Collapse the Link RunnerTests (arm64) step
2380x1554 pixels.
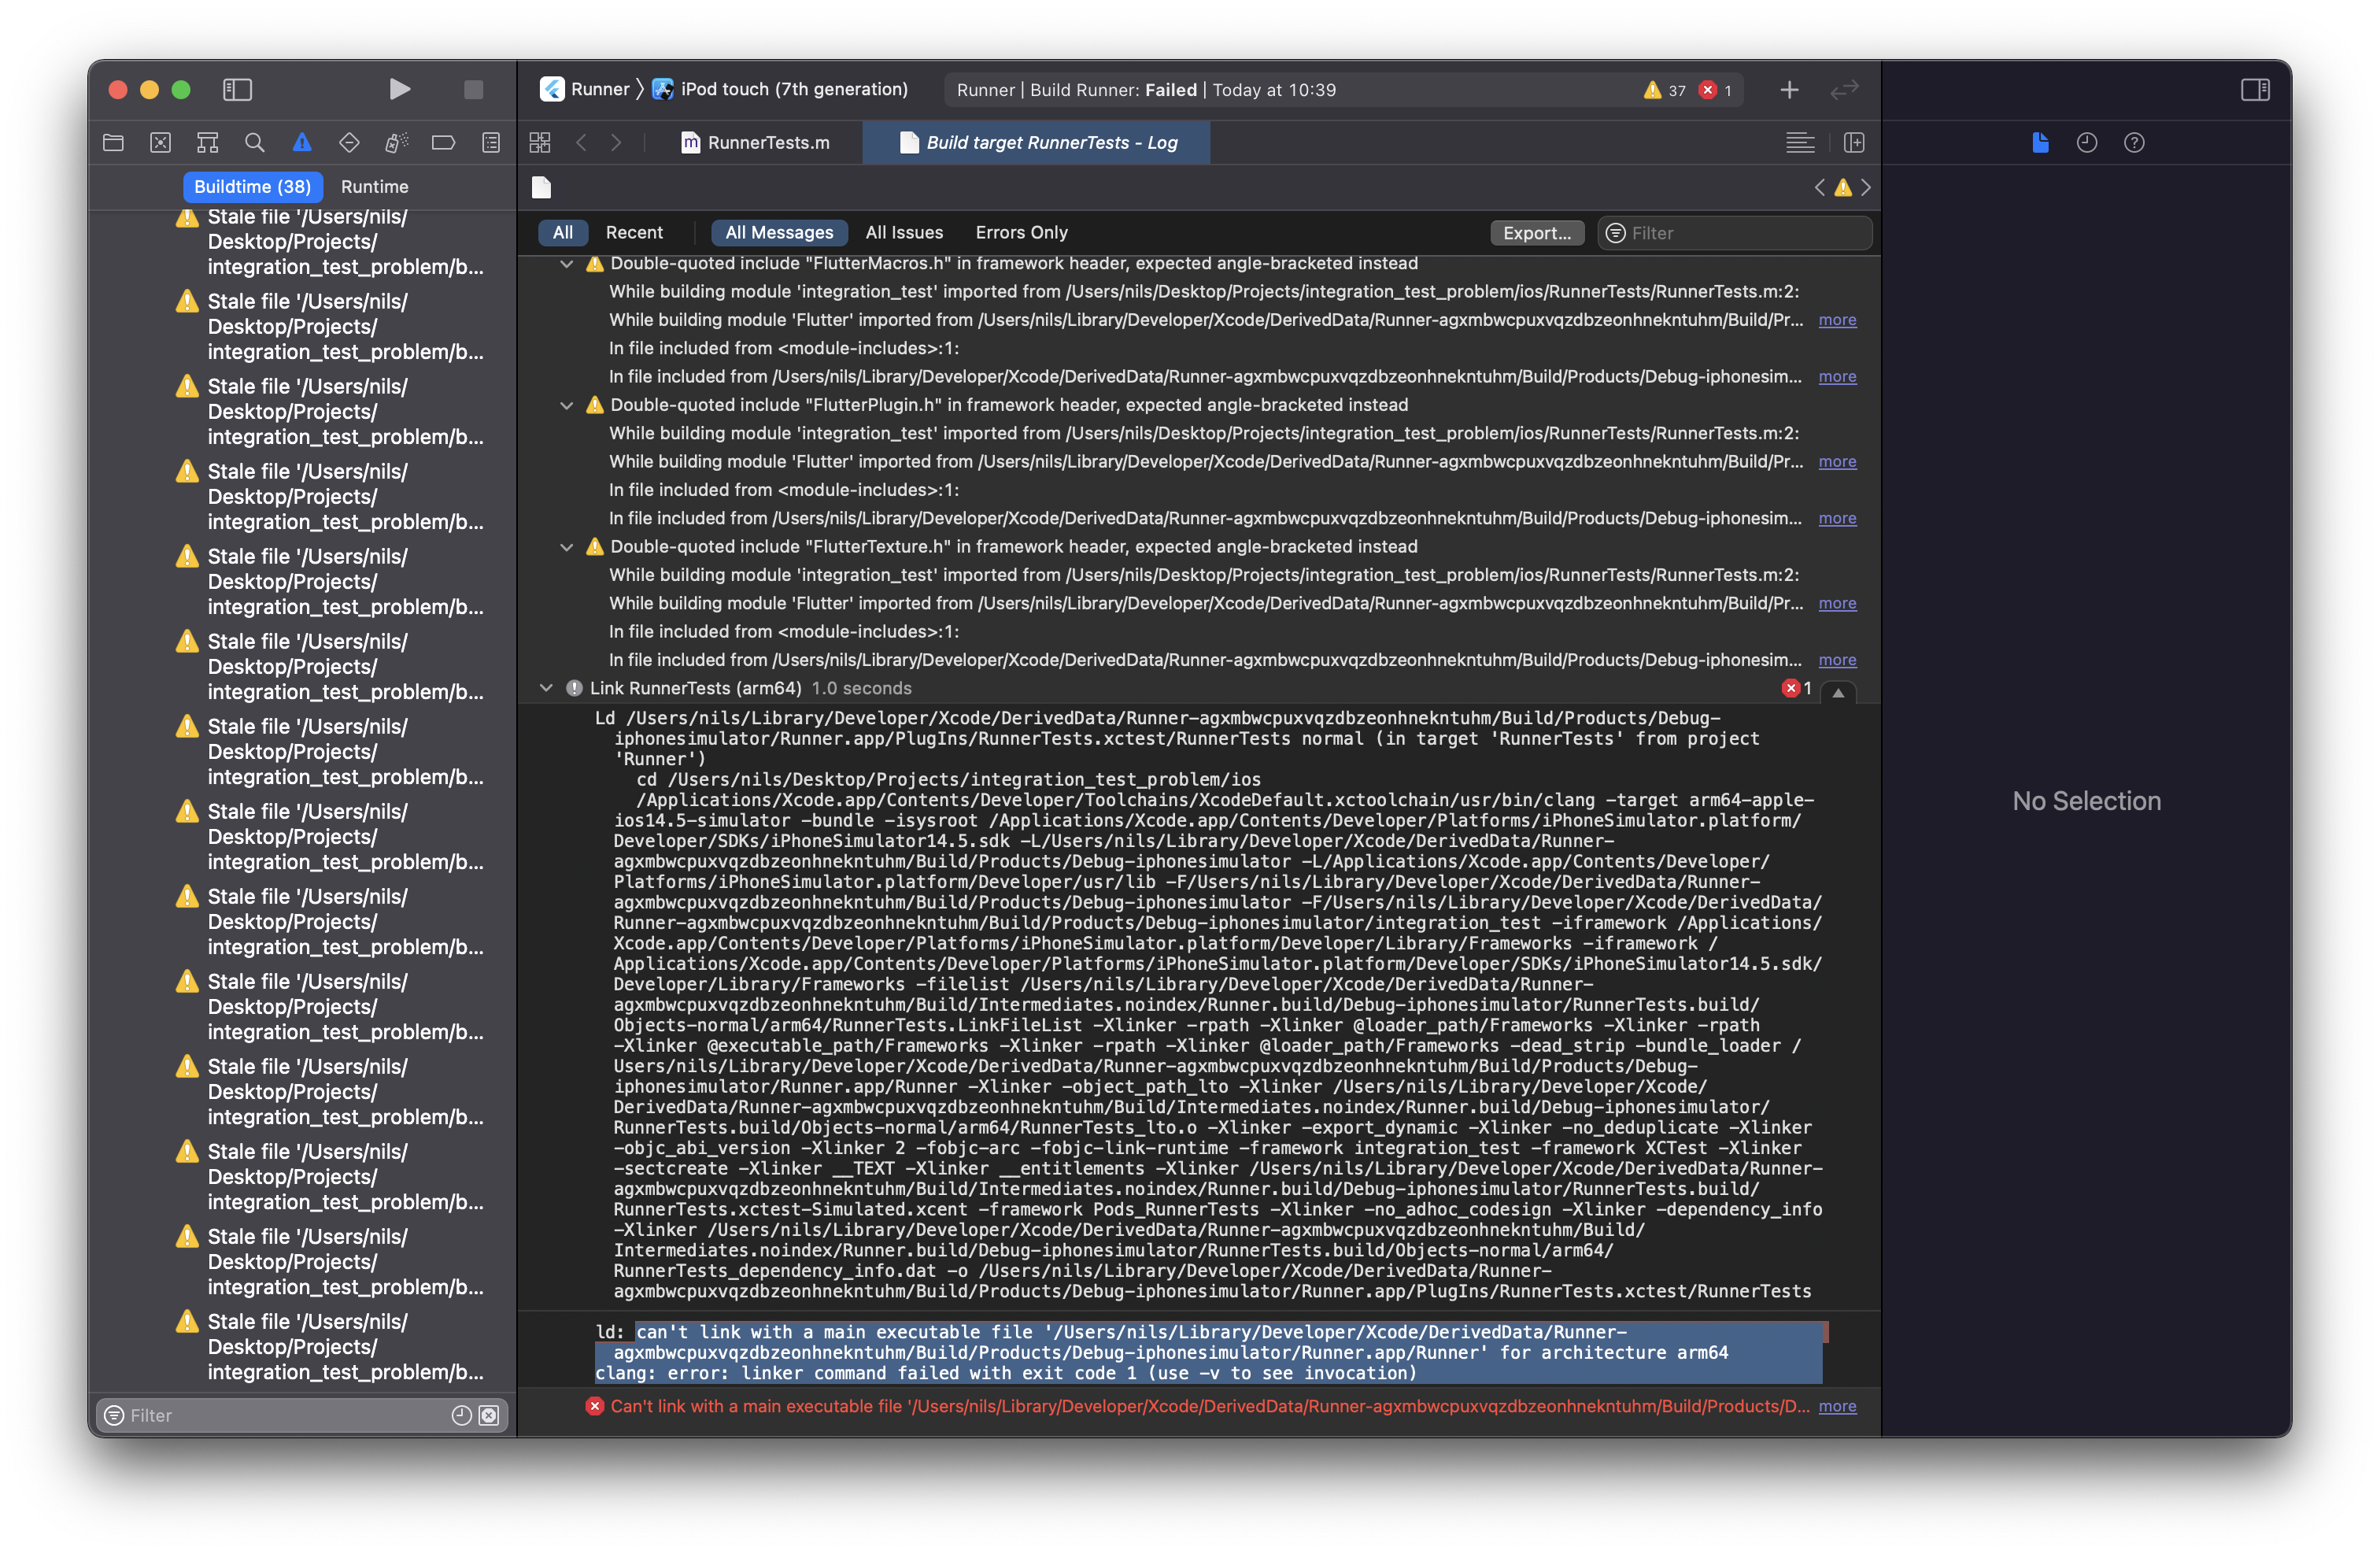pos(546,688)
